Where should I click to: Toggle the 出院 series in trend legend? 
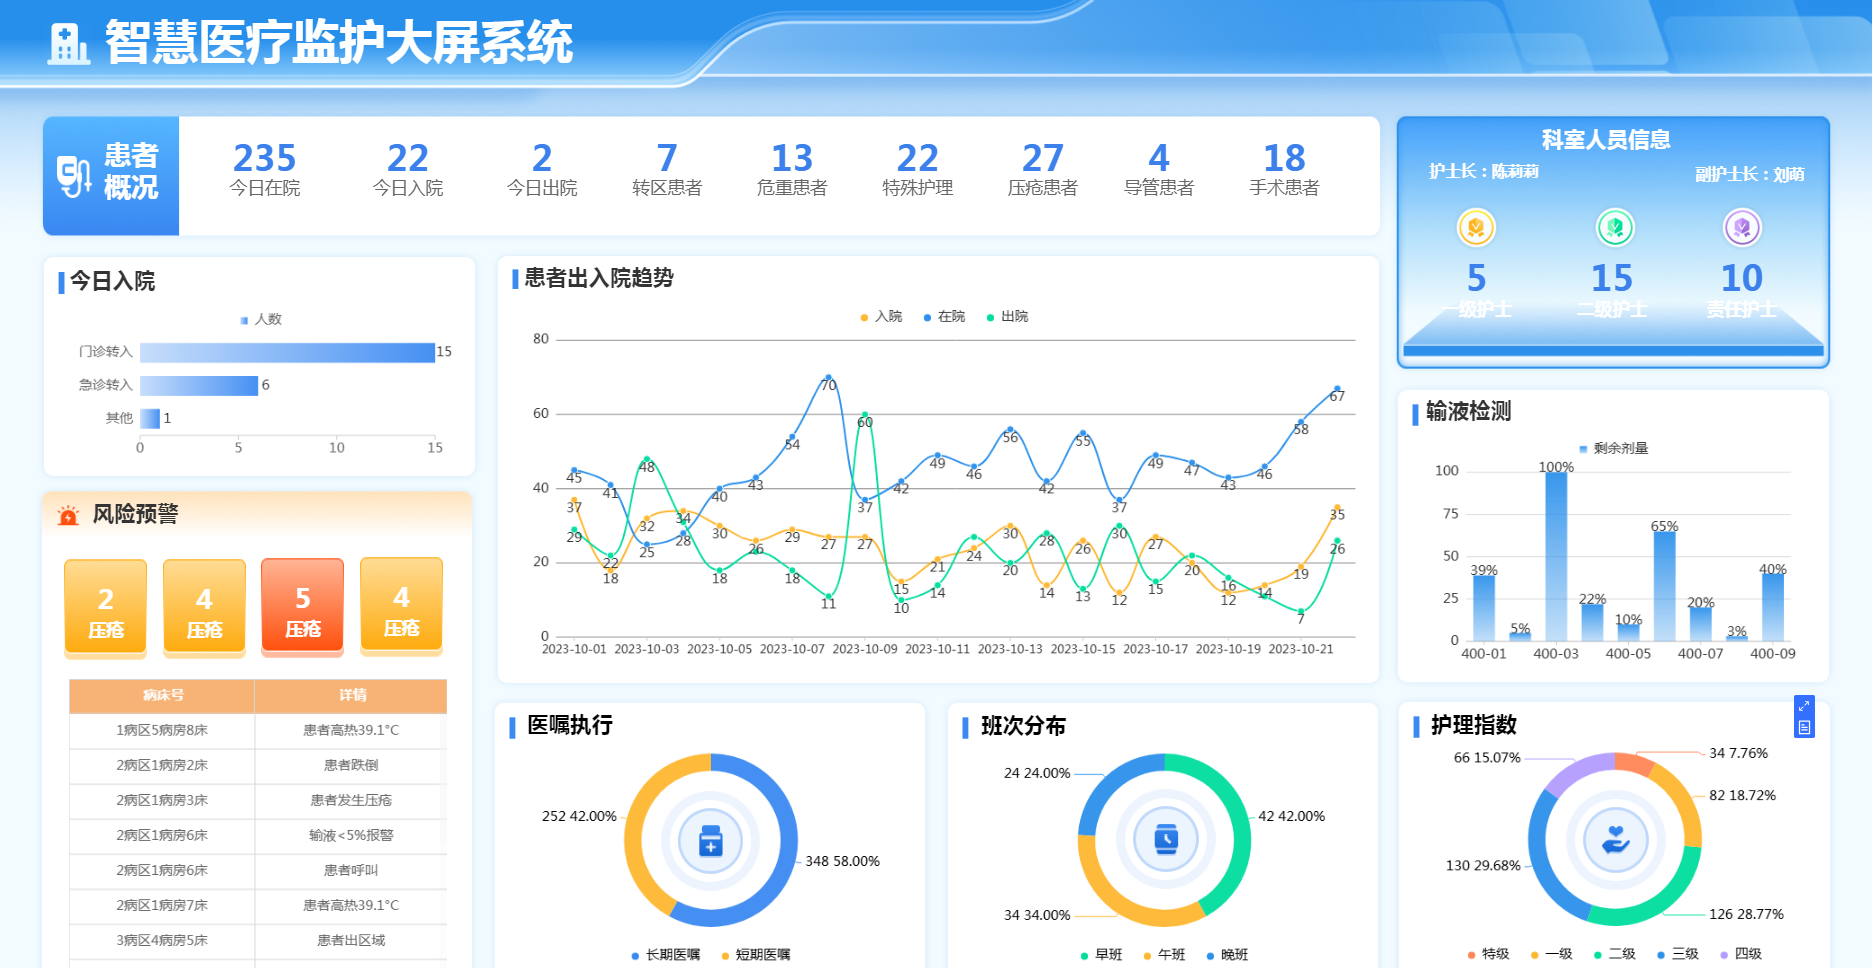pos(1007,317)
